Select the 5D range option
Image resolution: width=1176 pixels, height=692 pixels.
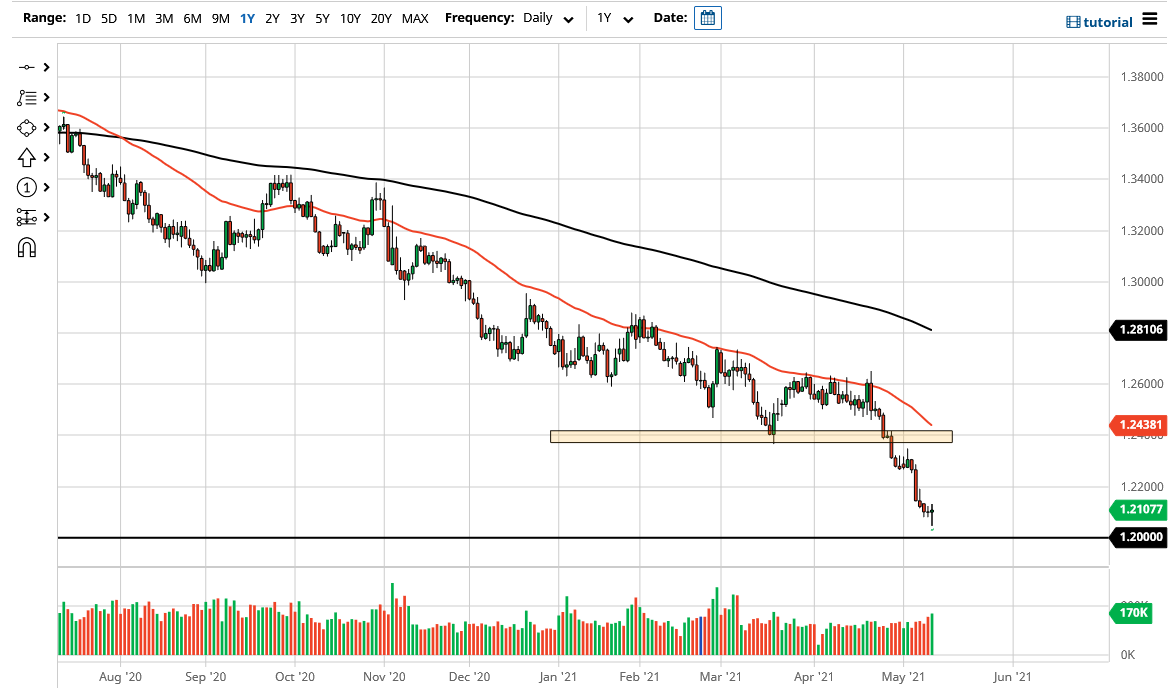(107, 17)
